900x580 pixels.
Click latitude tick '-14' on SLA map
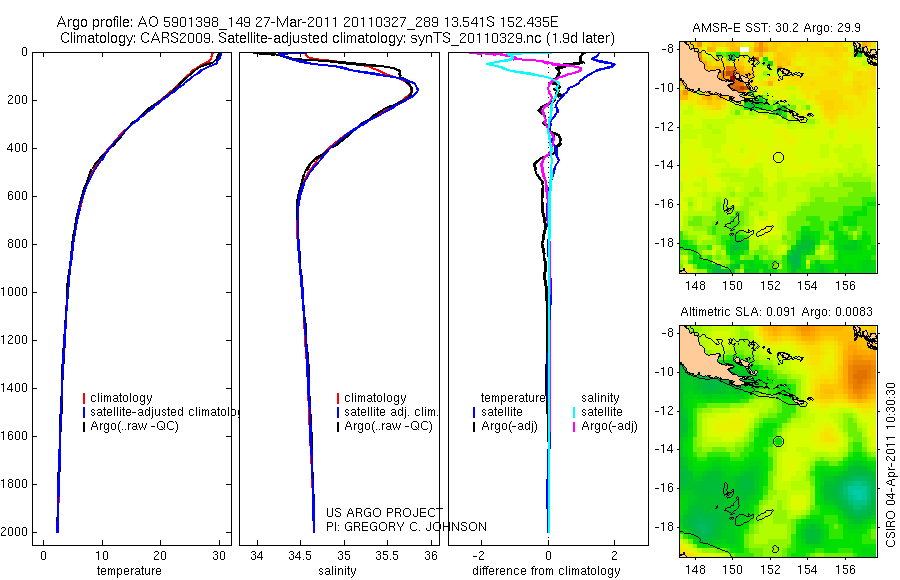coord(665,450)
